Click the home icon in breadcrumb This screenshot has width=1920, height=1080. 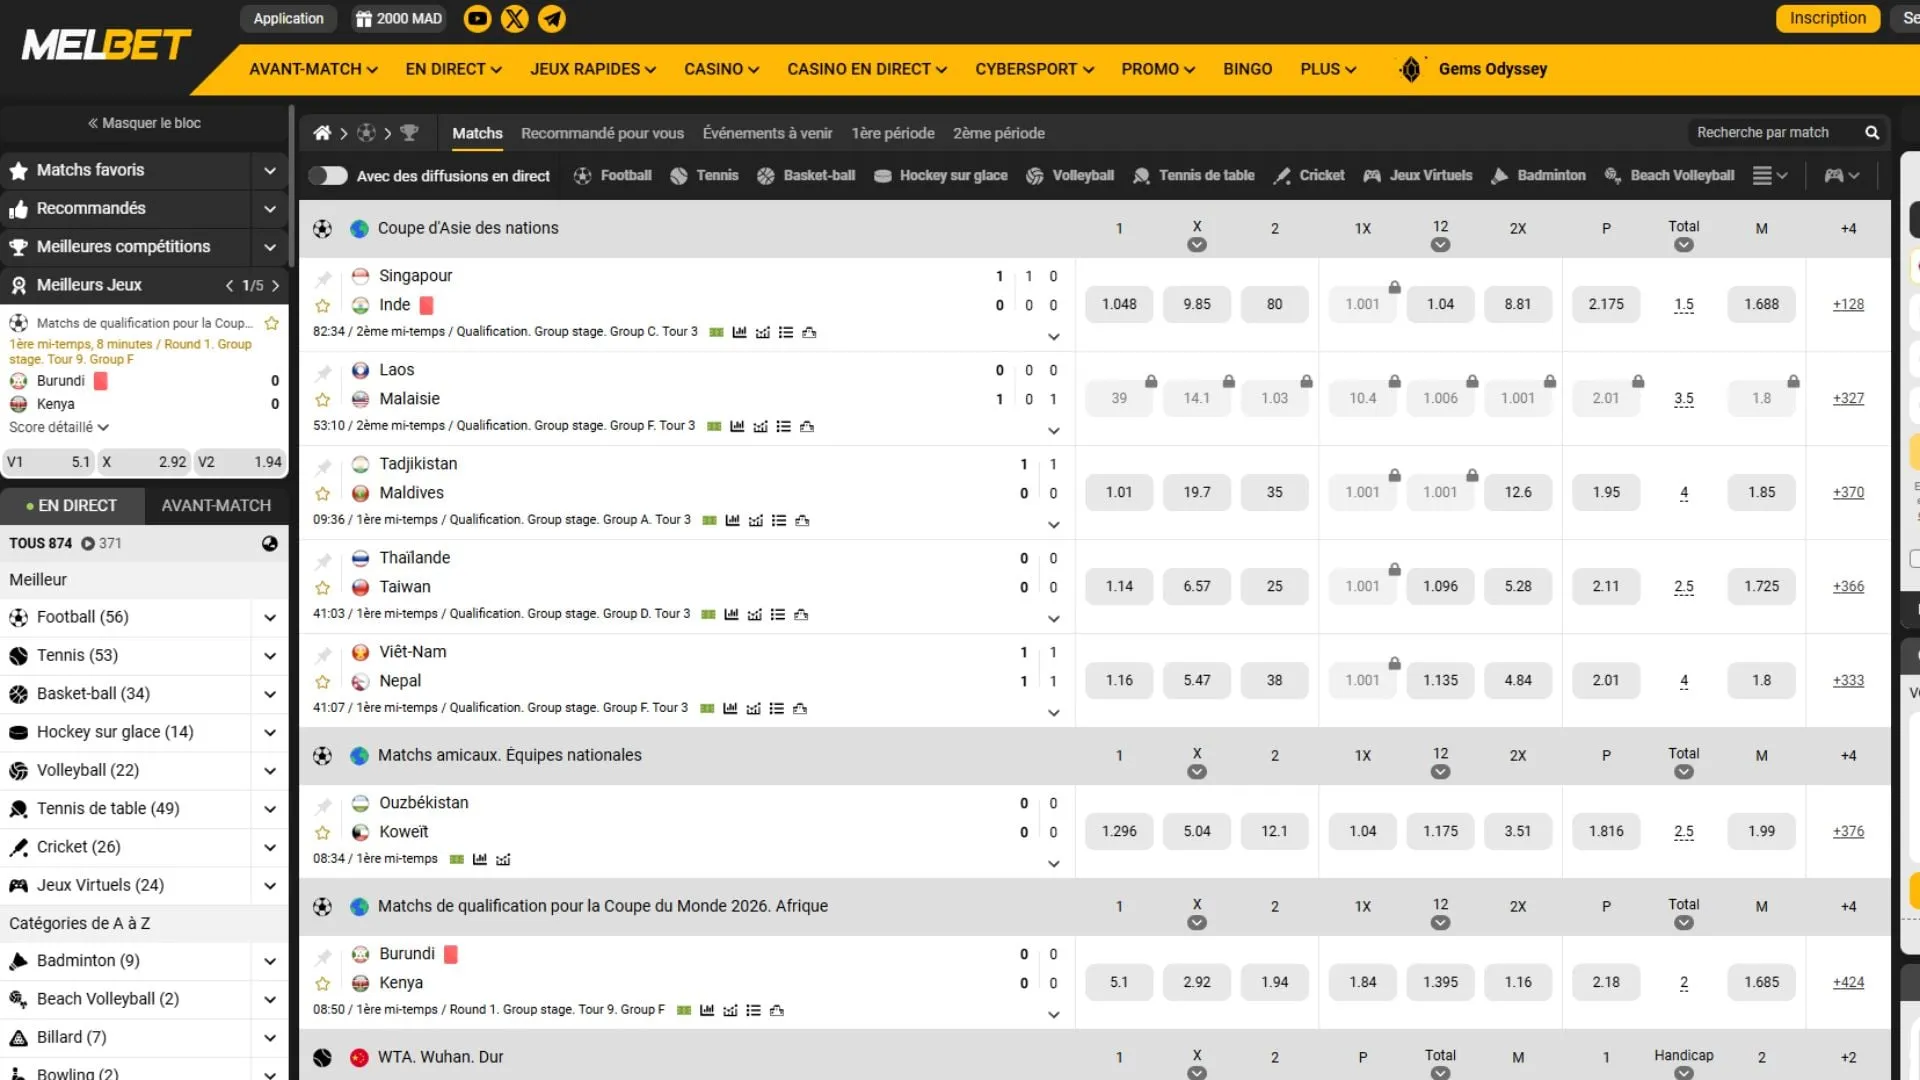point(322,133)
